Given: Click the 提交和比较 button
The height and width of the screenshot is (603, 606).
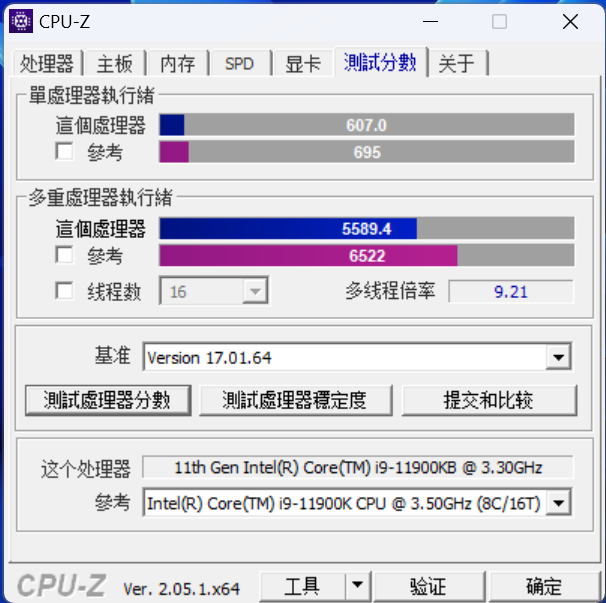Looking at the screenshot, I should click(489, 400).
